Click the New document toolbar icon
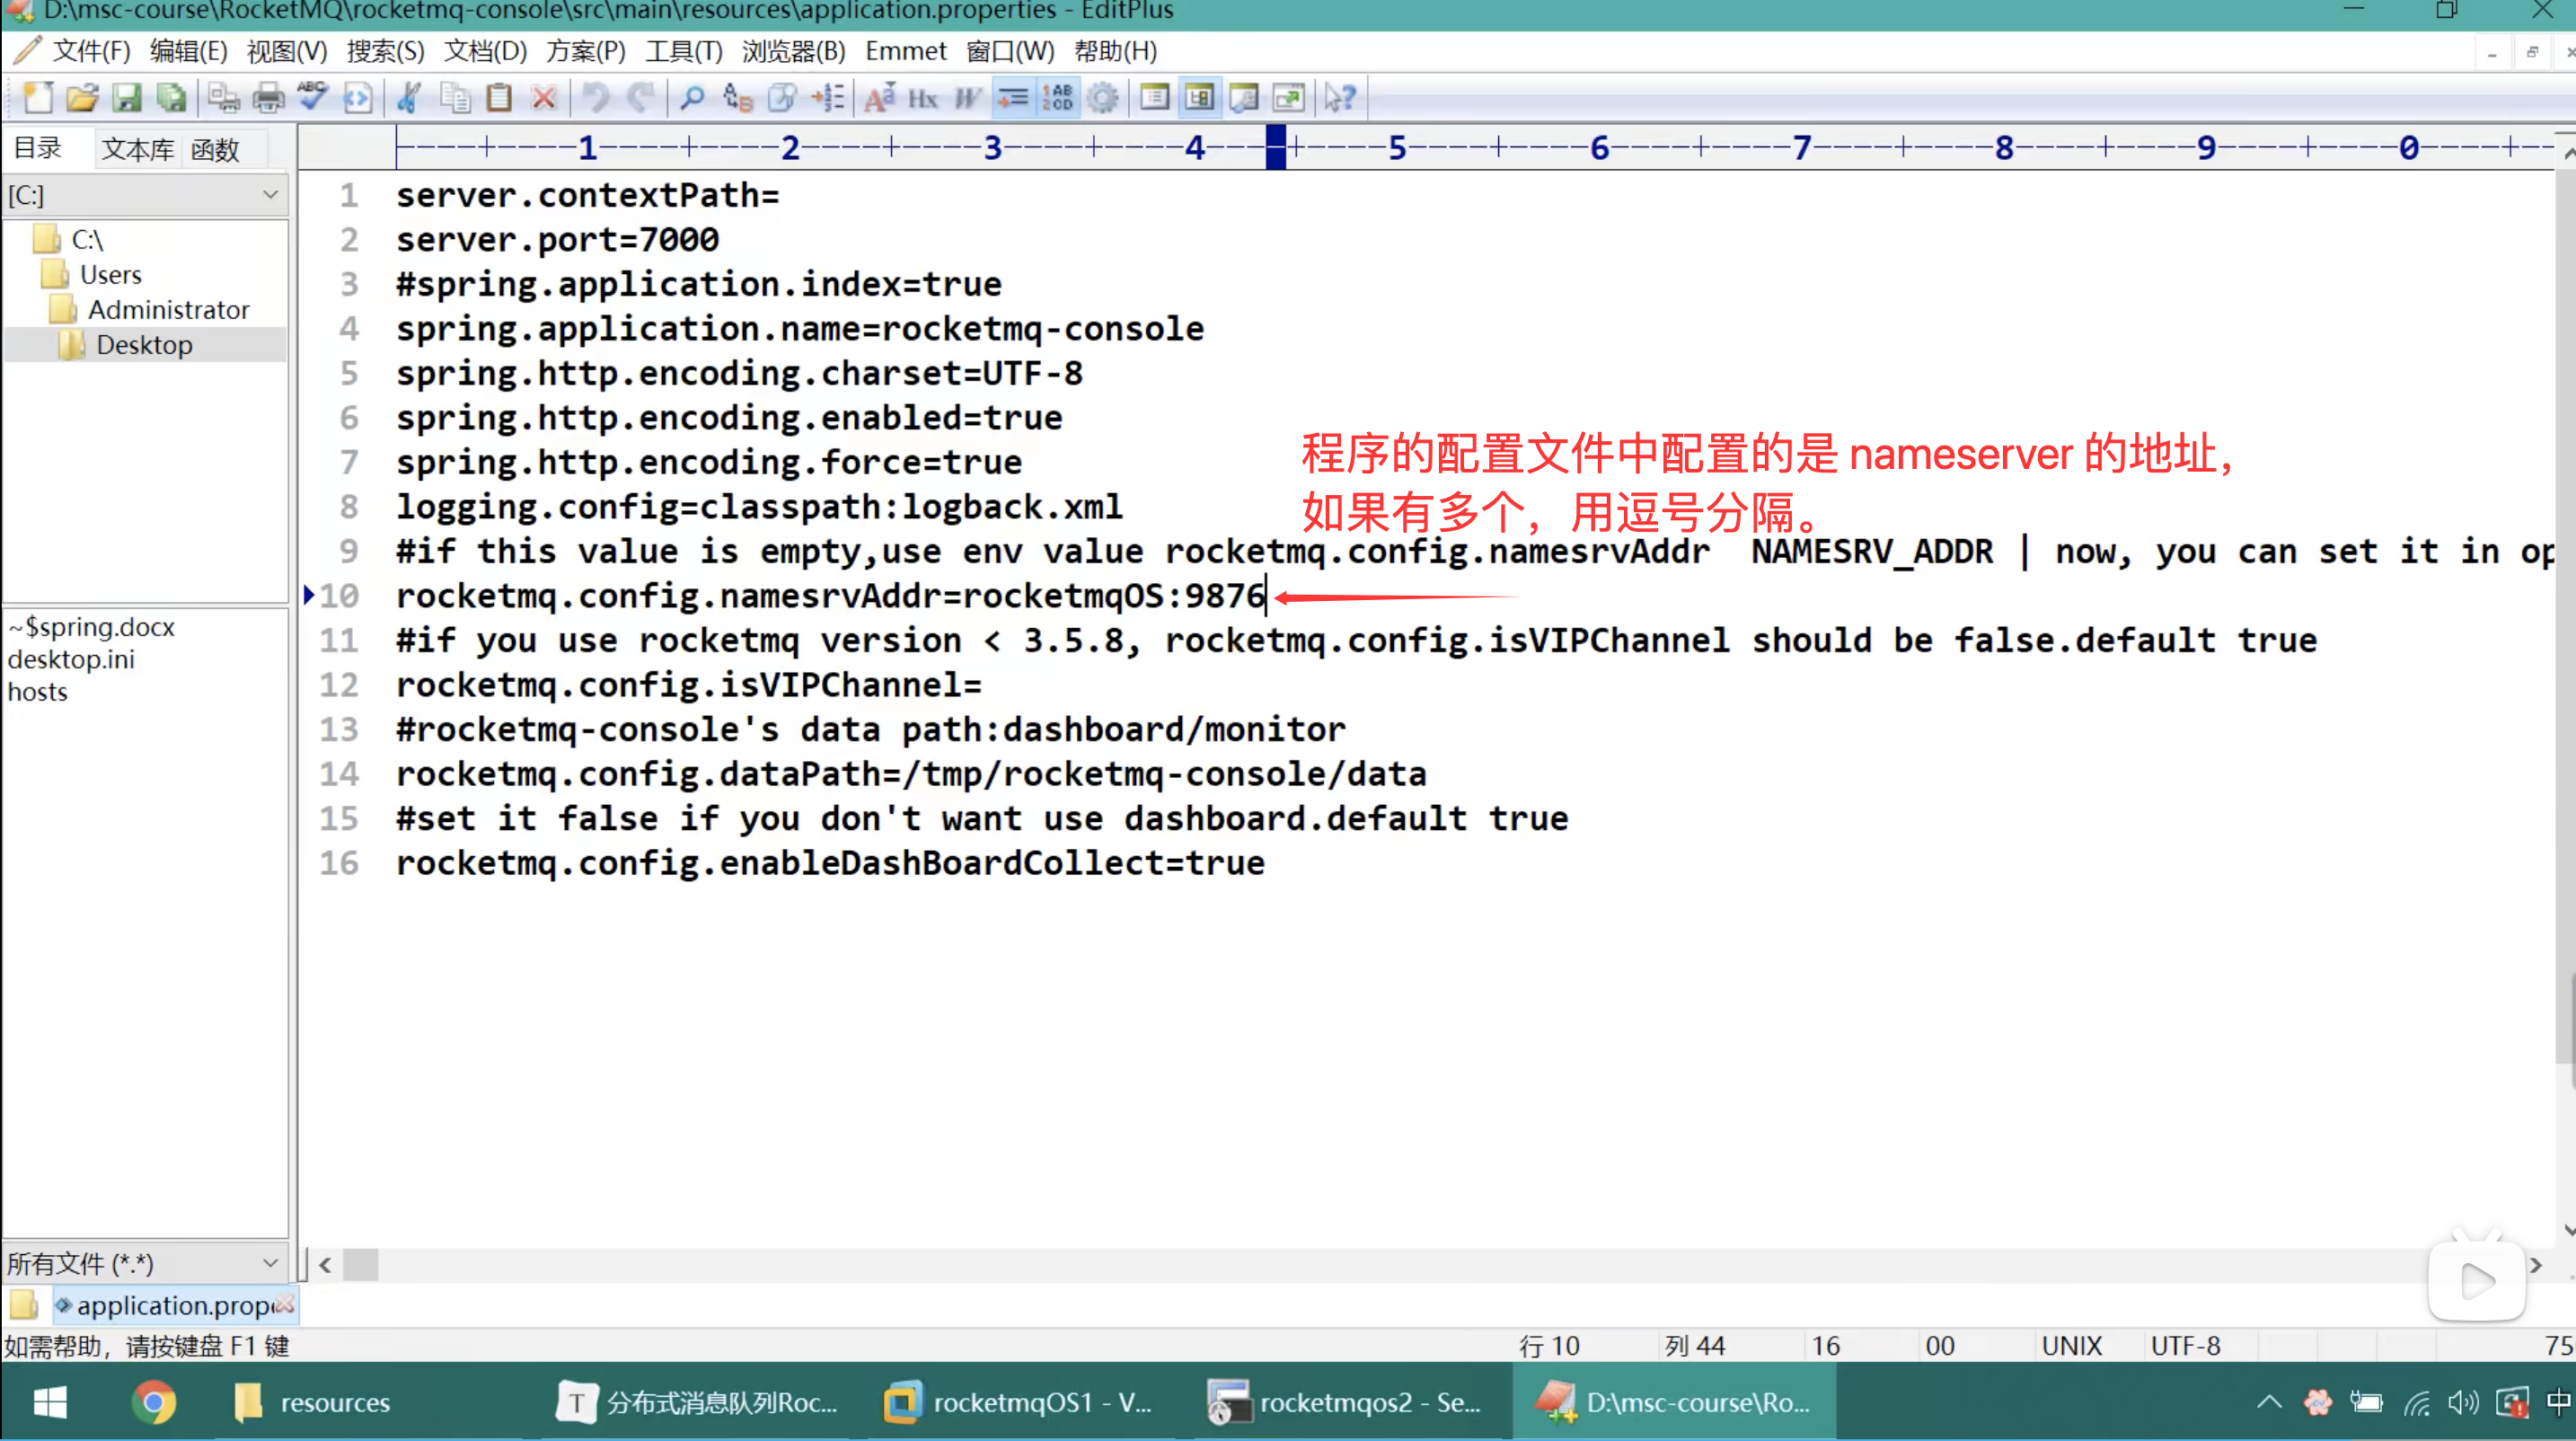Viewport: 2576px width, 1441px height. coord(38,97)
